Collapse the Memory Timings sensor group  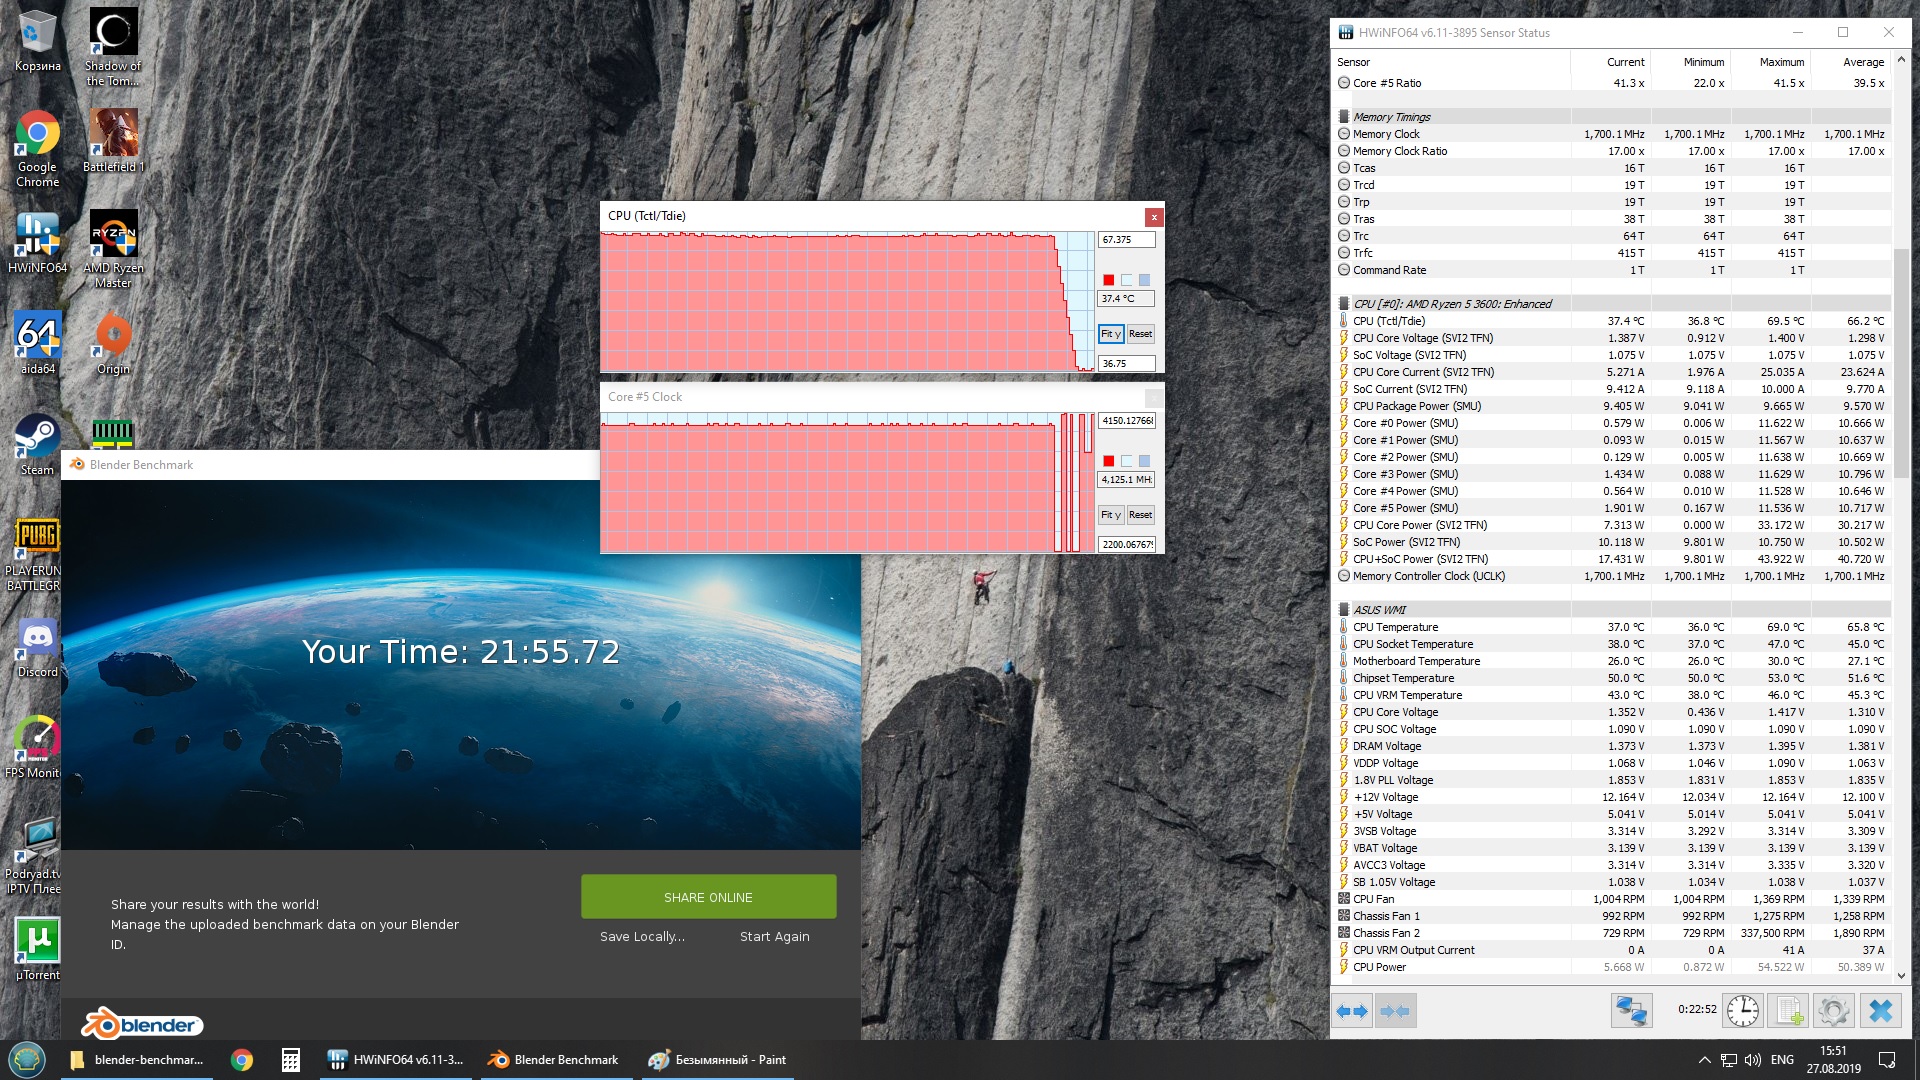[1344, 117]
